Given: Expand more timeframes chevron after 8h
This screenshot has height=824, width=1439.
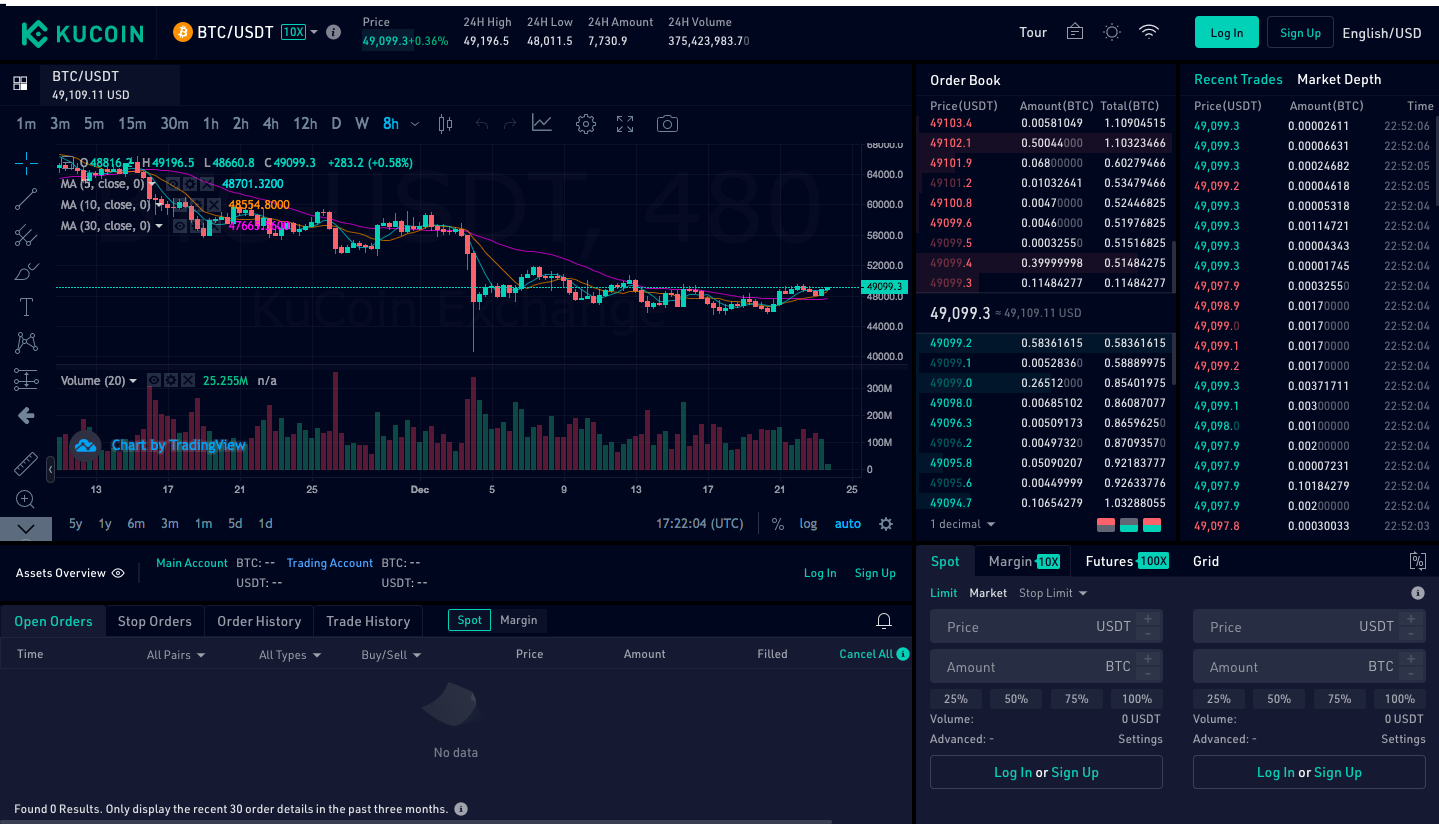Looking at the screenshot, I should click(x=415, y=124).
